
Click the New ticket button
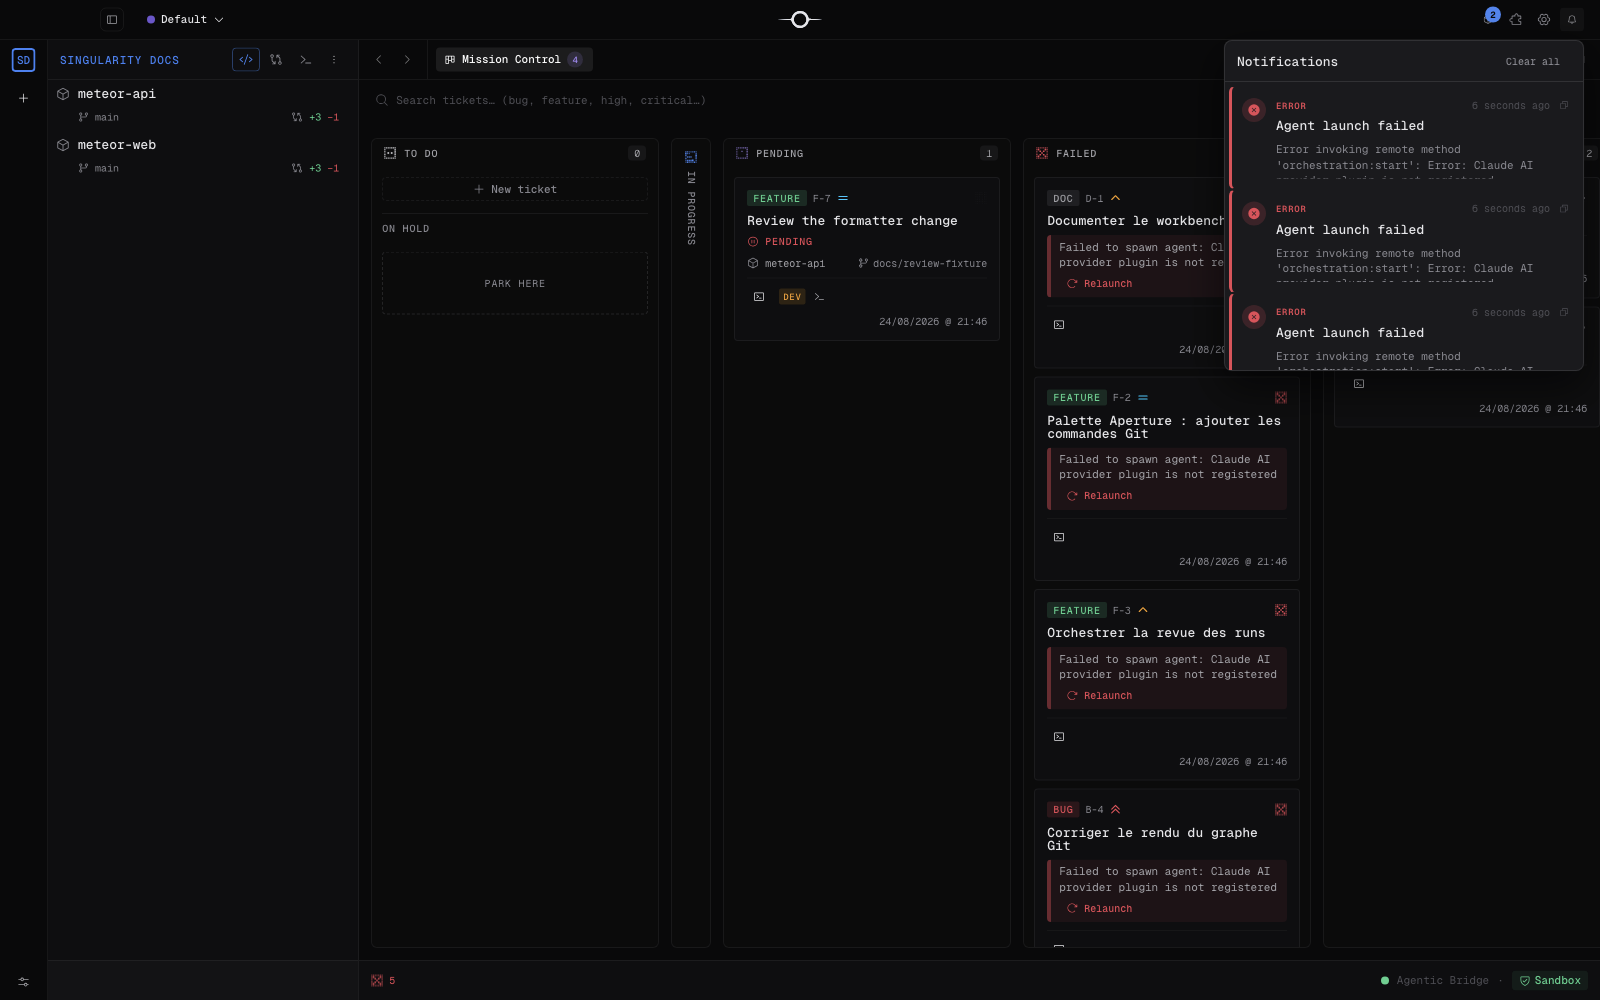[x=515, y=189]
